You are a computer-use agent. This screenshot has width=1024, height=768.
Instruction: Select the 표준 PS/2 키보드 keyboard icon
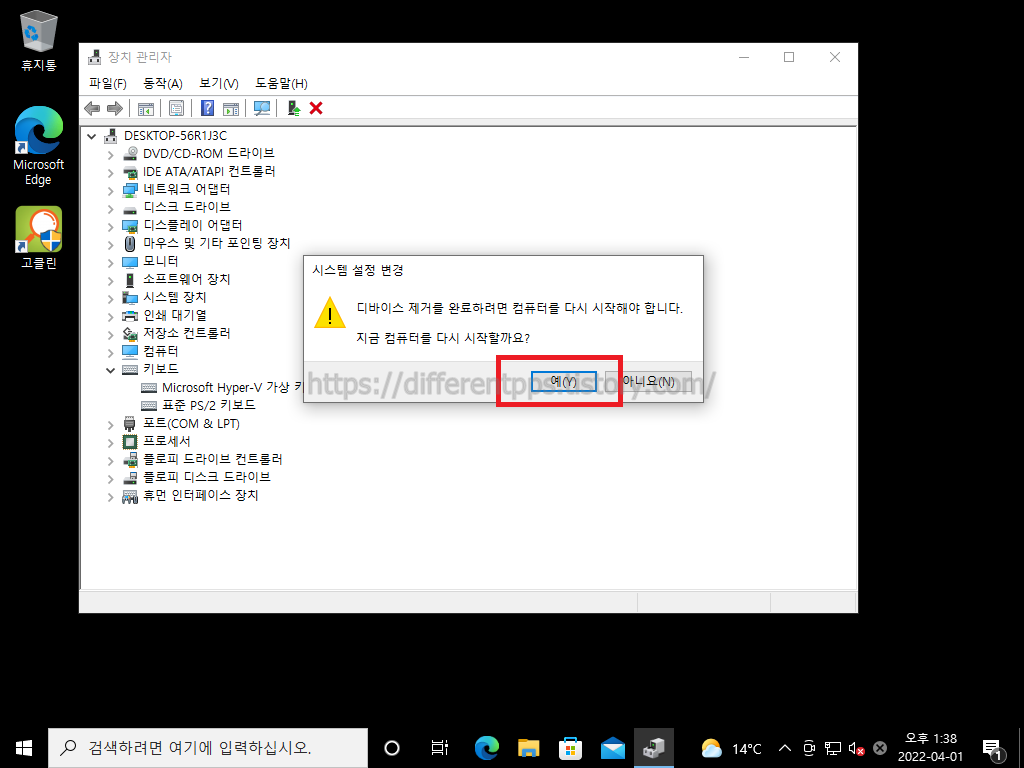pyautogui.click(x=149, y=406)
